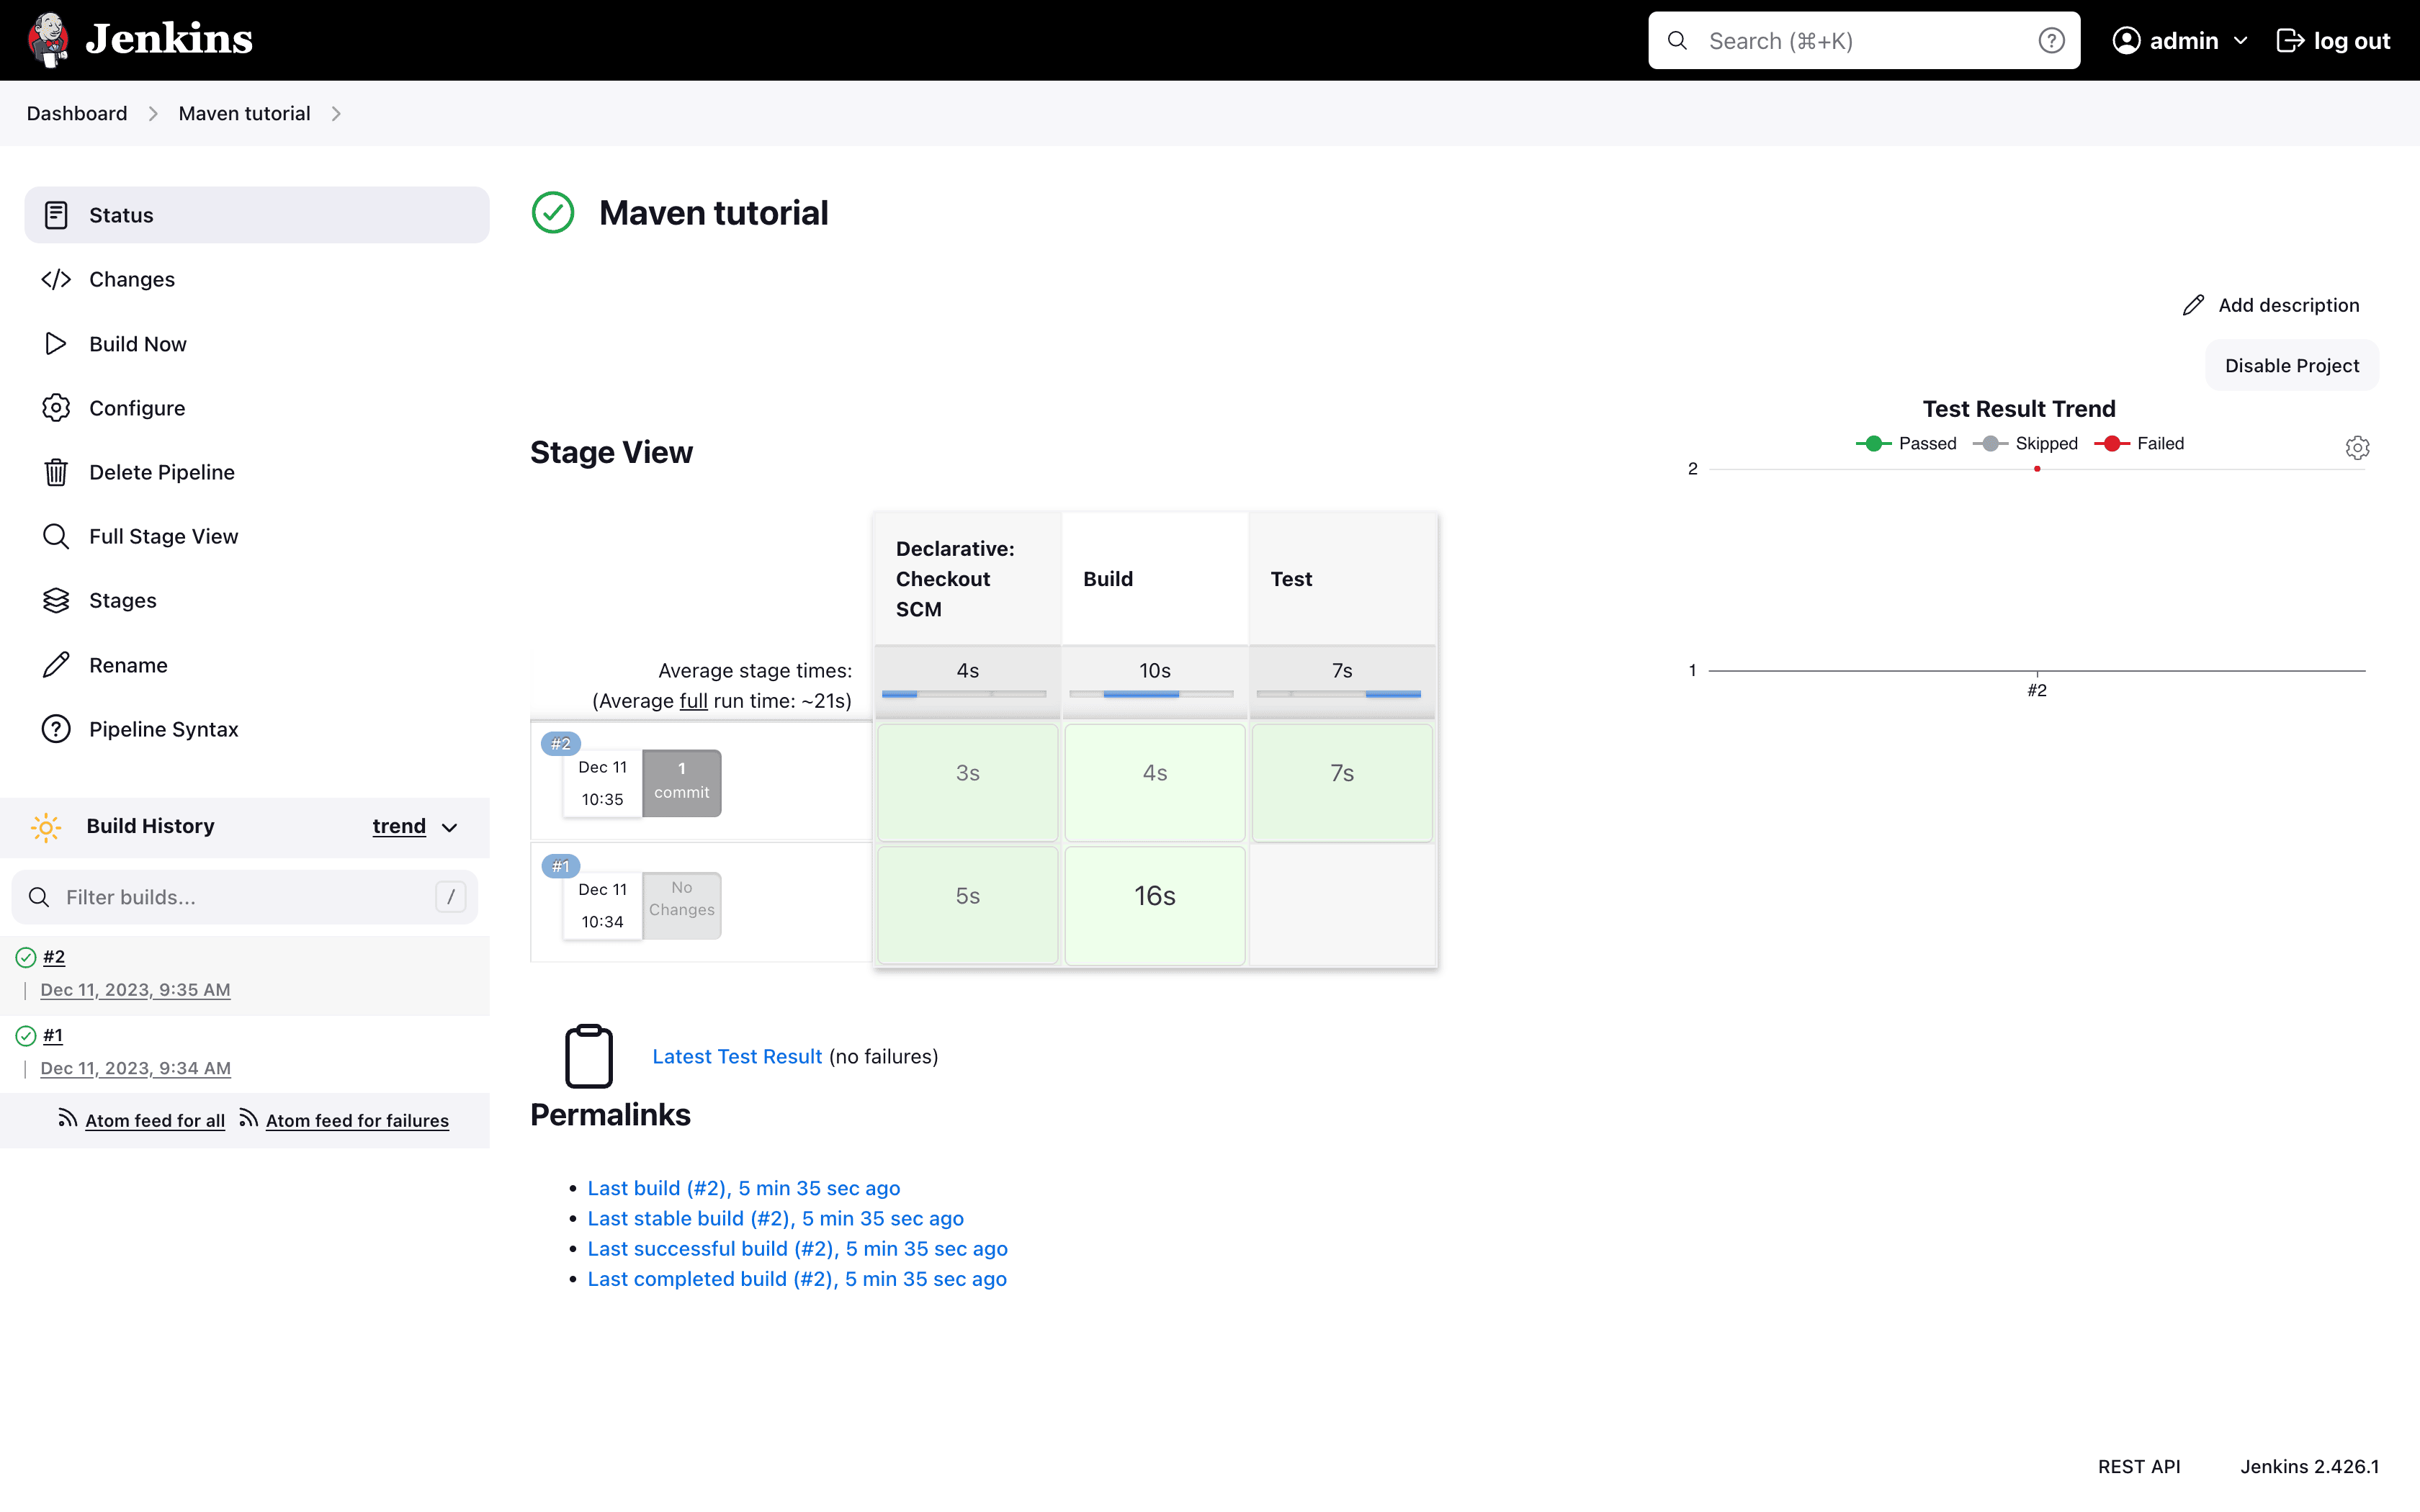Screen dimensions: 2420x1512
Task: Click the Add description pencil icon
Action: point(2193,305)
